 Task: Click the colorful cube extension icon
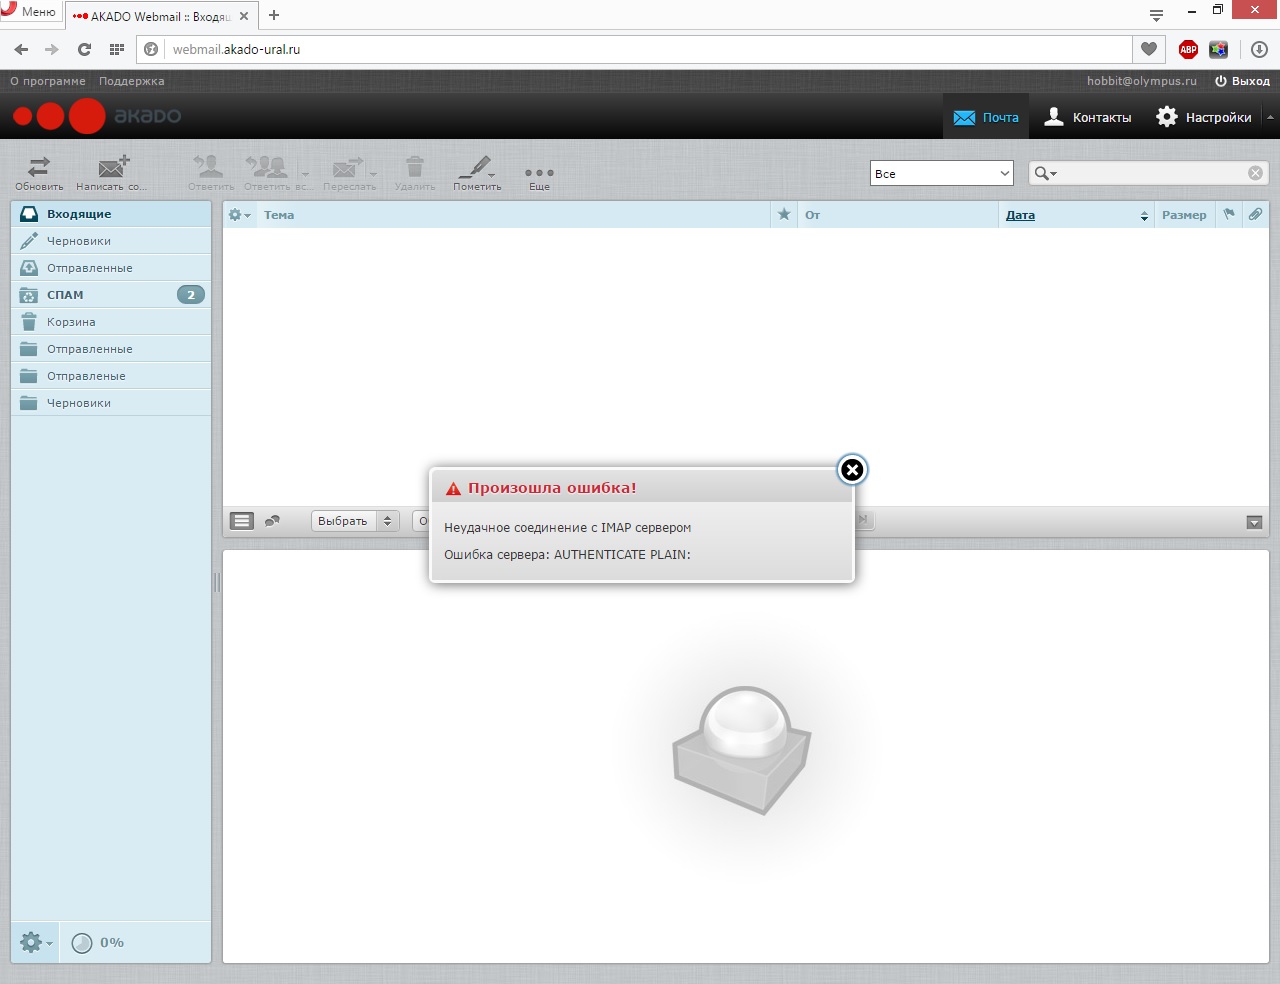point(1218,49)
